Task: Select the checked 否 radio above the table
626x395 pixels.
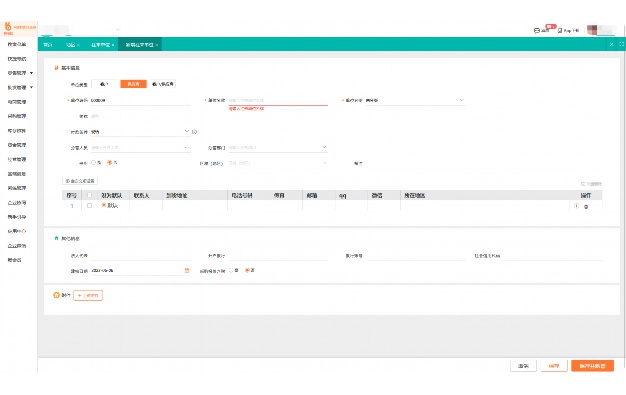Action: 109,163
